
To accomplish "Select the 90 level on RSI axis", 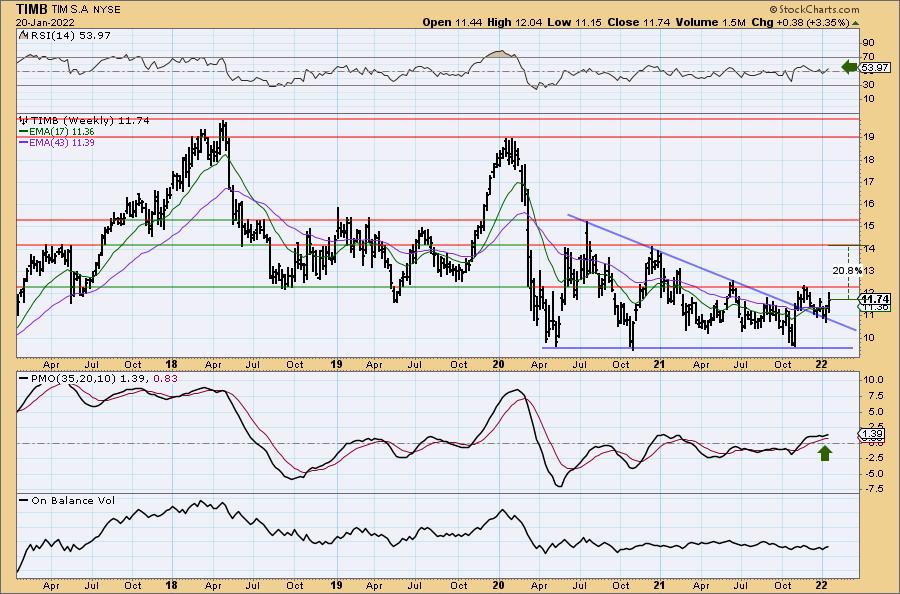I will click(868, 42).
